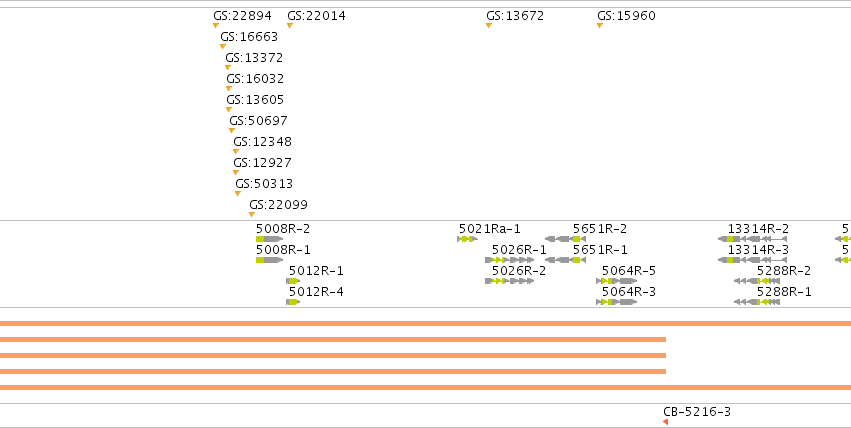The height and width of the screenshot is (428, 851).
Task: Select the GS:22014 insertion triangle marker
Action: pos(290,25)
